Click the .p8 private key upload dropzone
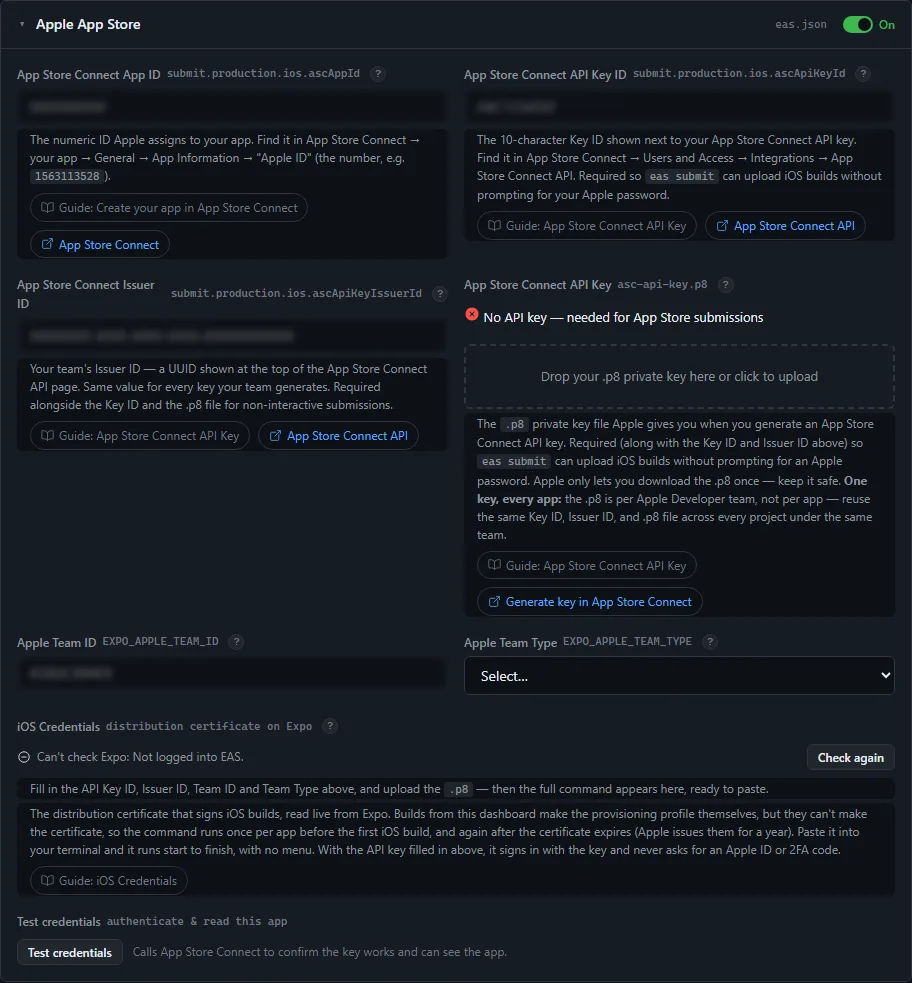Viewport: 912px width, 983px height. (x=679, y=376)
